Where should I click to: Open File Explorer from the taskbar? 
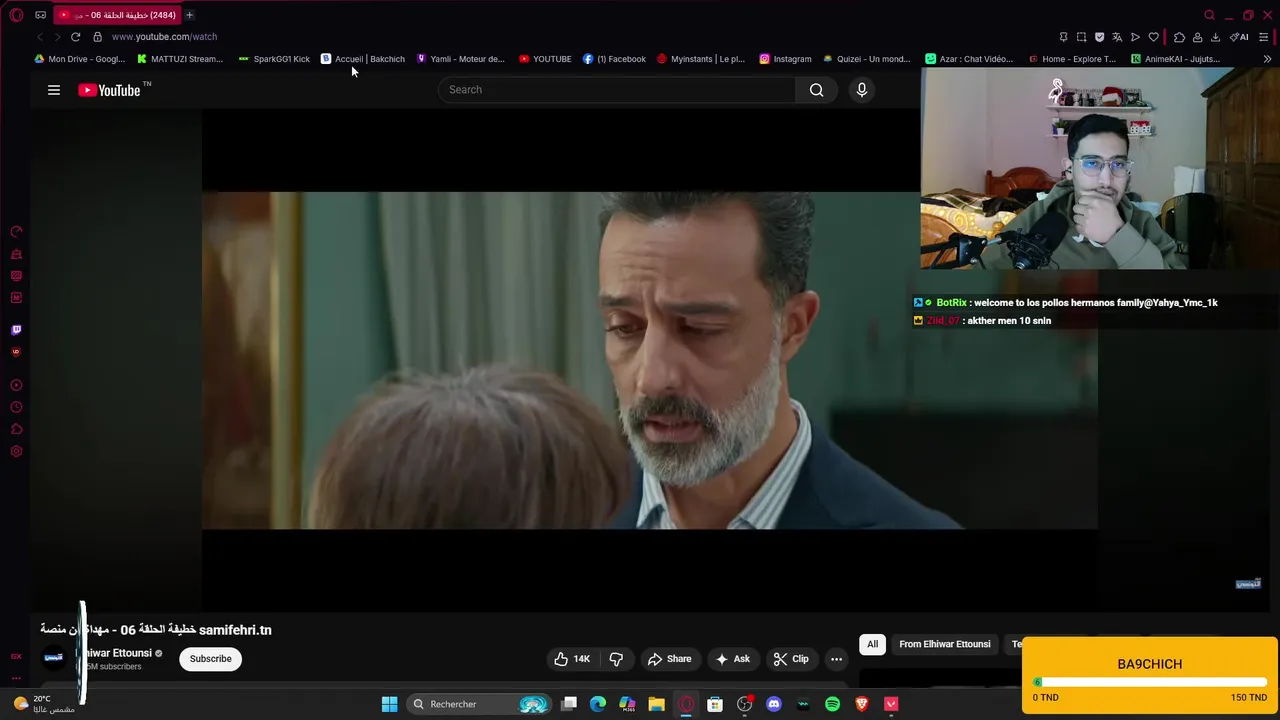(656, 704)
